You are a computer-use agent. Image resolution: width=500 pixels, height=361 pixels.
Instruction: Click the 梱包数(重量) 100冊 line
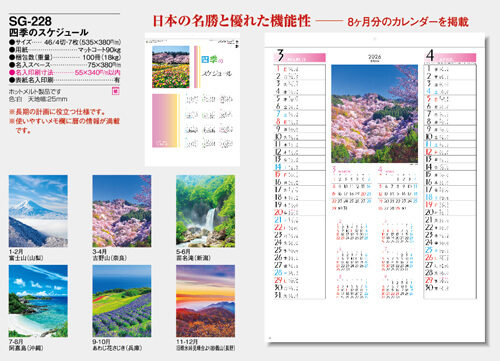65,57
